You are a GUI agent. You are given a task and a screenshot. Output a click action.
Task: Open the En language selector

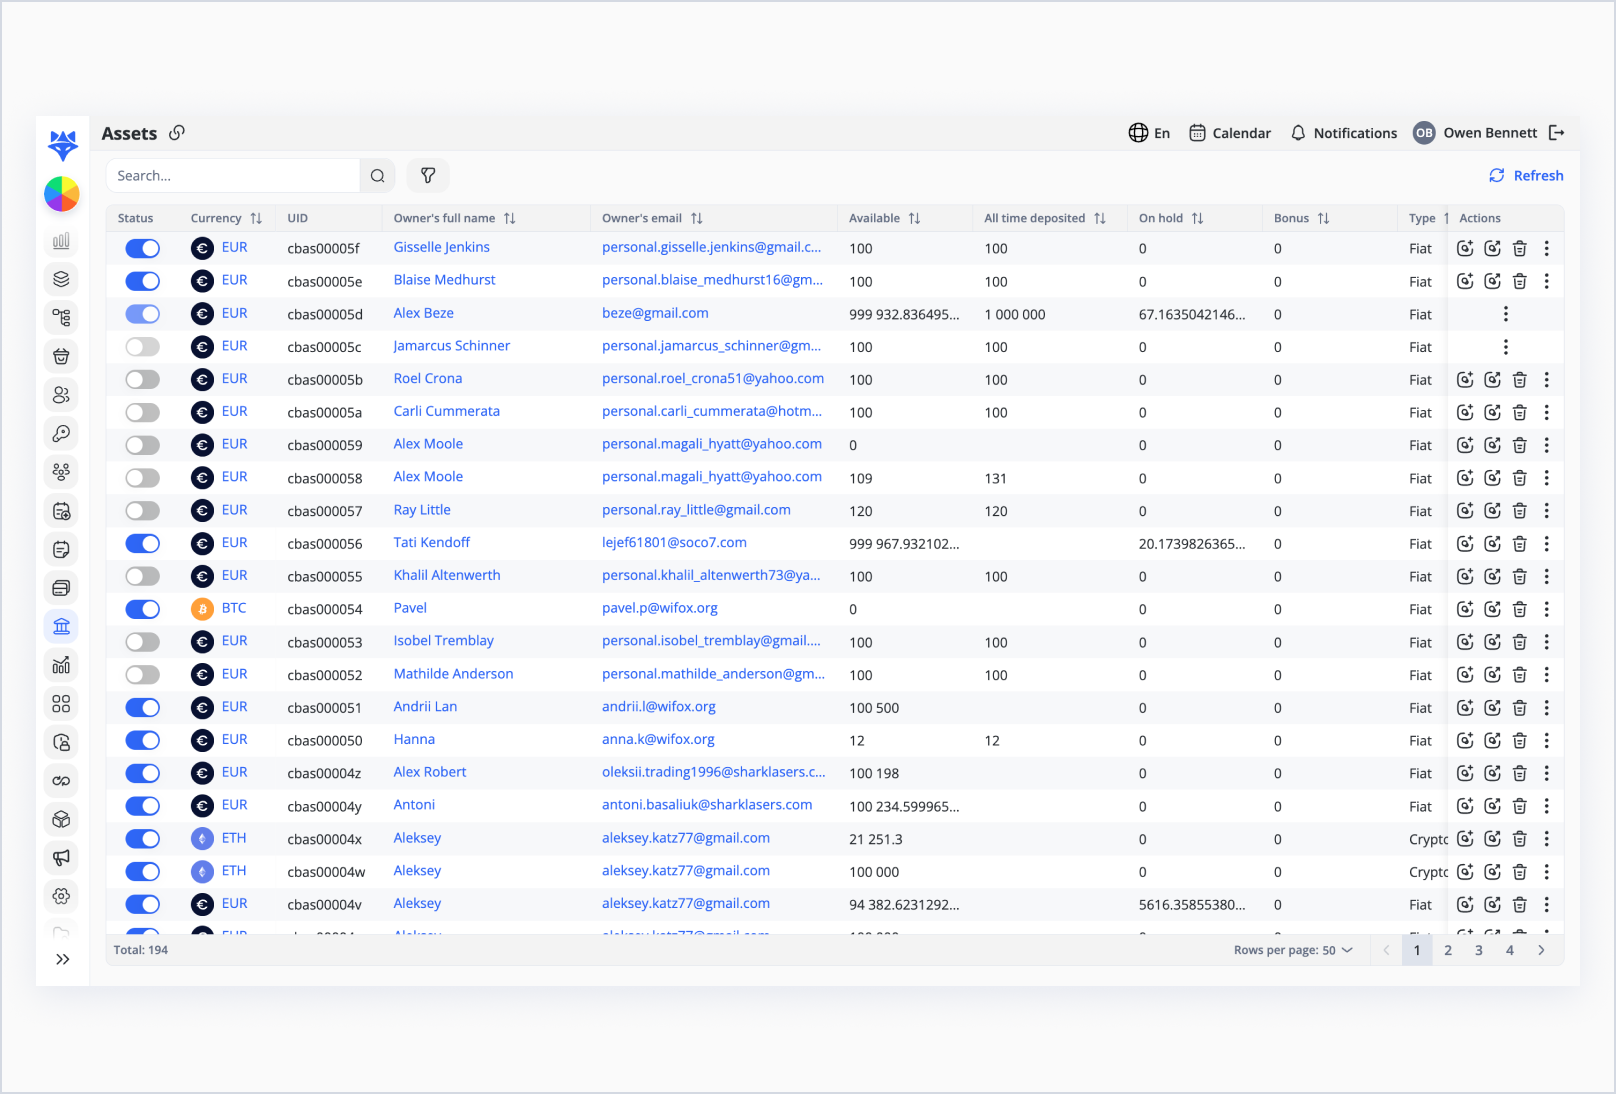[1149, 133]
